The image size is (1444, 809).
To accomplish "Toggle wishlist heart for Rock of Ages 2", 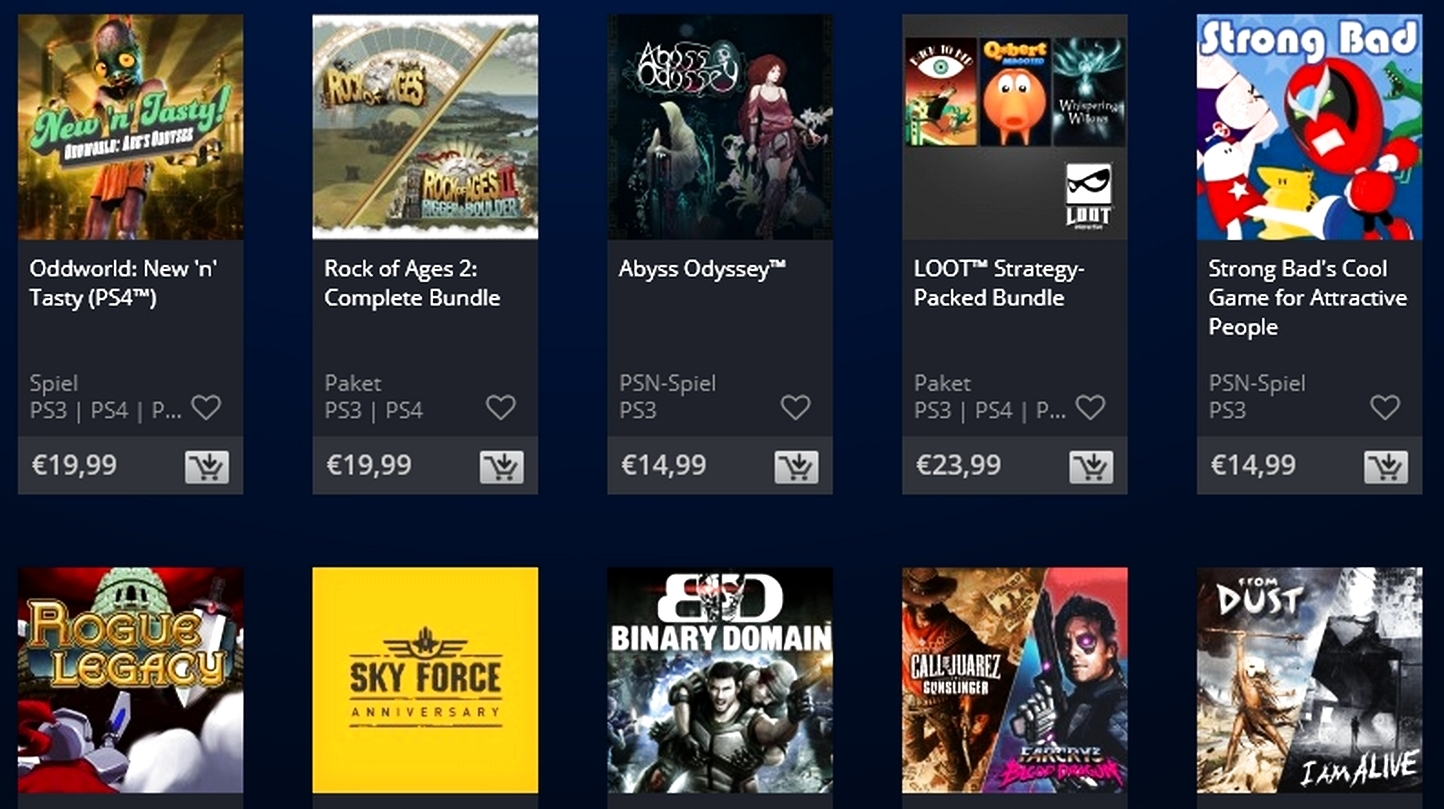I will click(x=501, y=407).
